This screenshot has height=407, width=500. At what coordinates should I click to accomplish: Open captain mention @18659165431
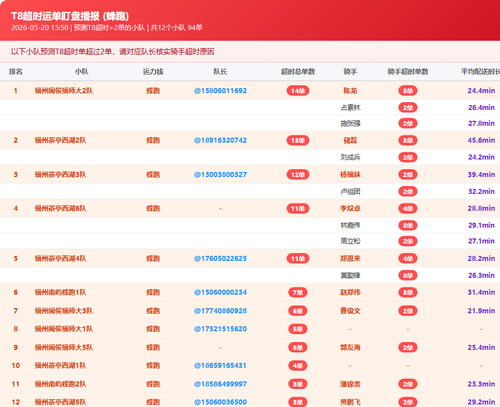point(220,366)
